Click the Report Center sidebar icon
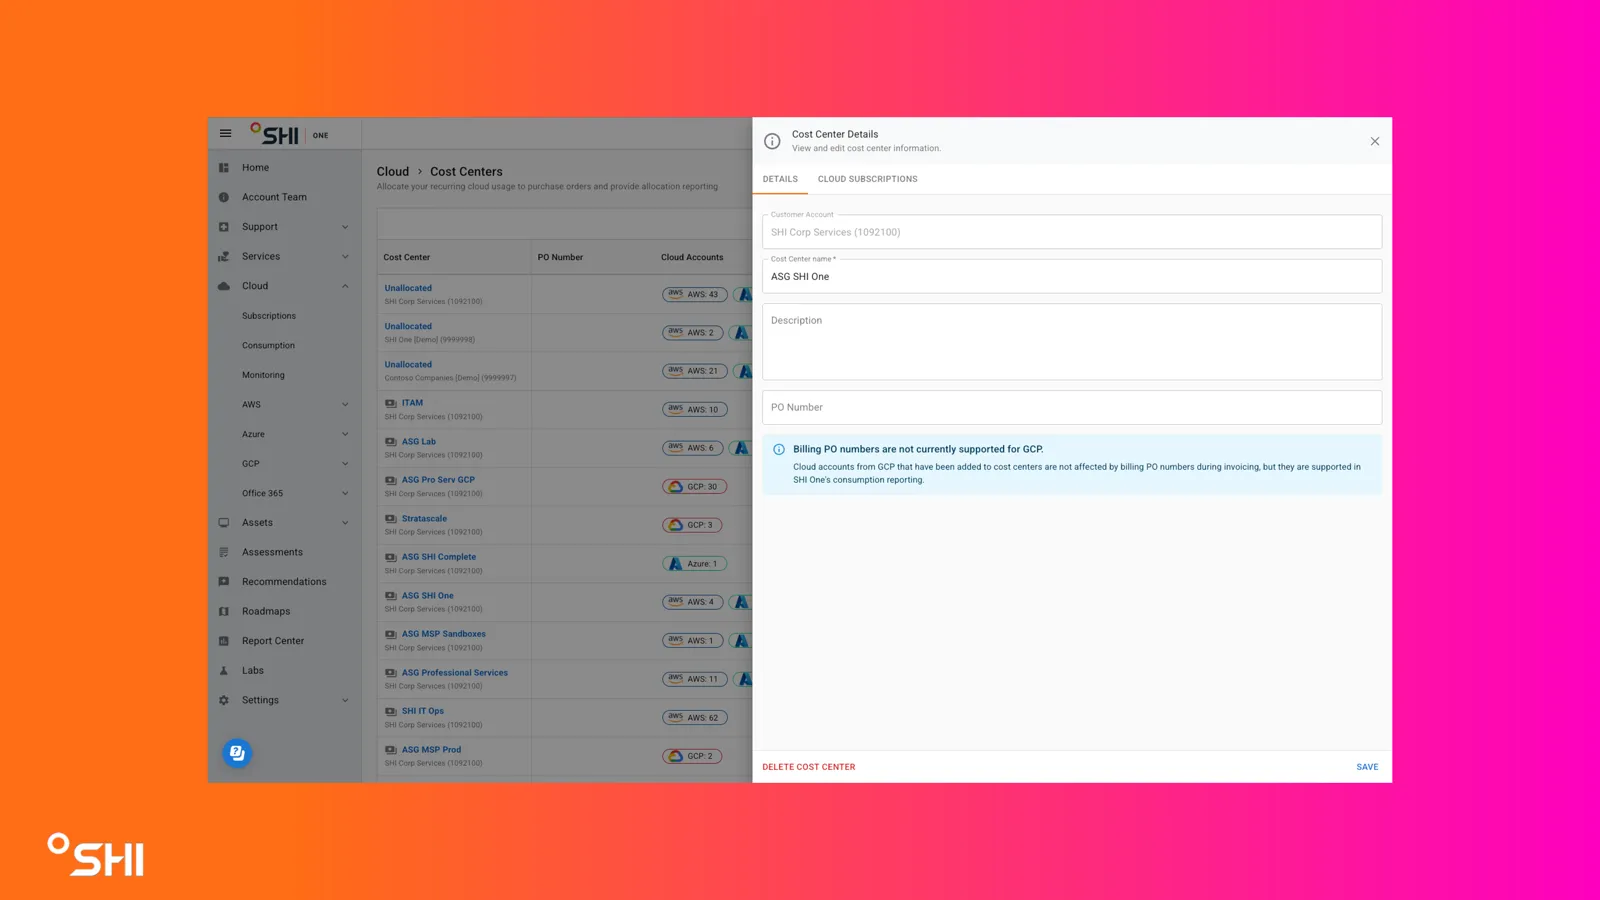This screenshot has width=1600, height=900. (224, 641)
